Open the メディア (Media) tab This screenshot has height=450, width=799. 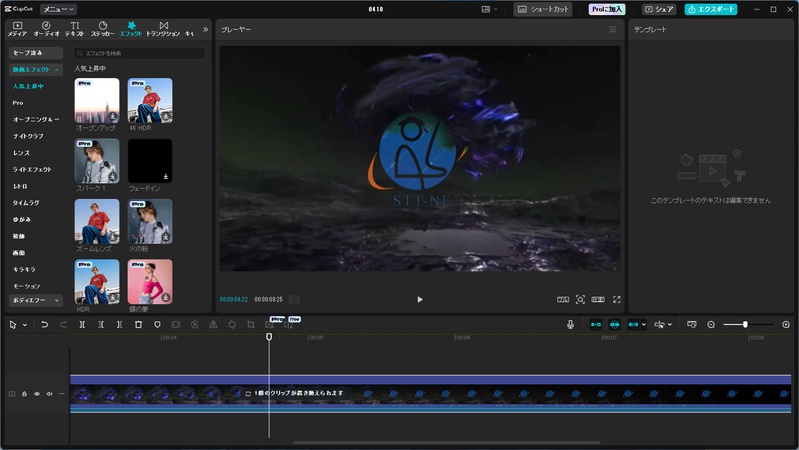click(18, 28)
